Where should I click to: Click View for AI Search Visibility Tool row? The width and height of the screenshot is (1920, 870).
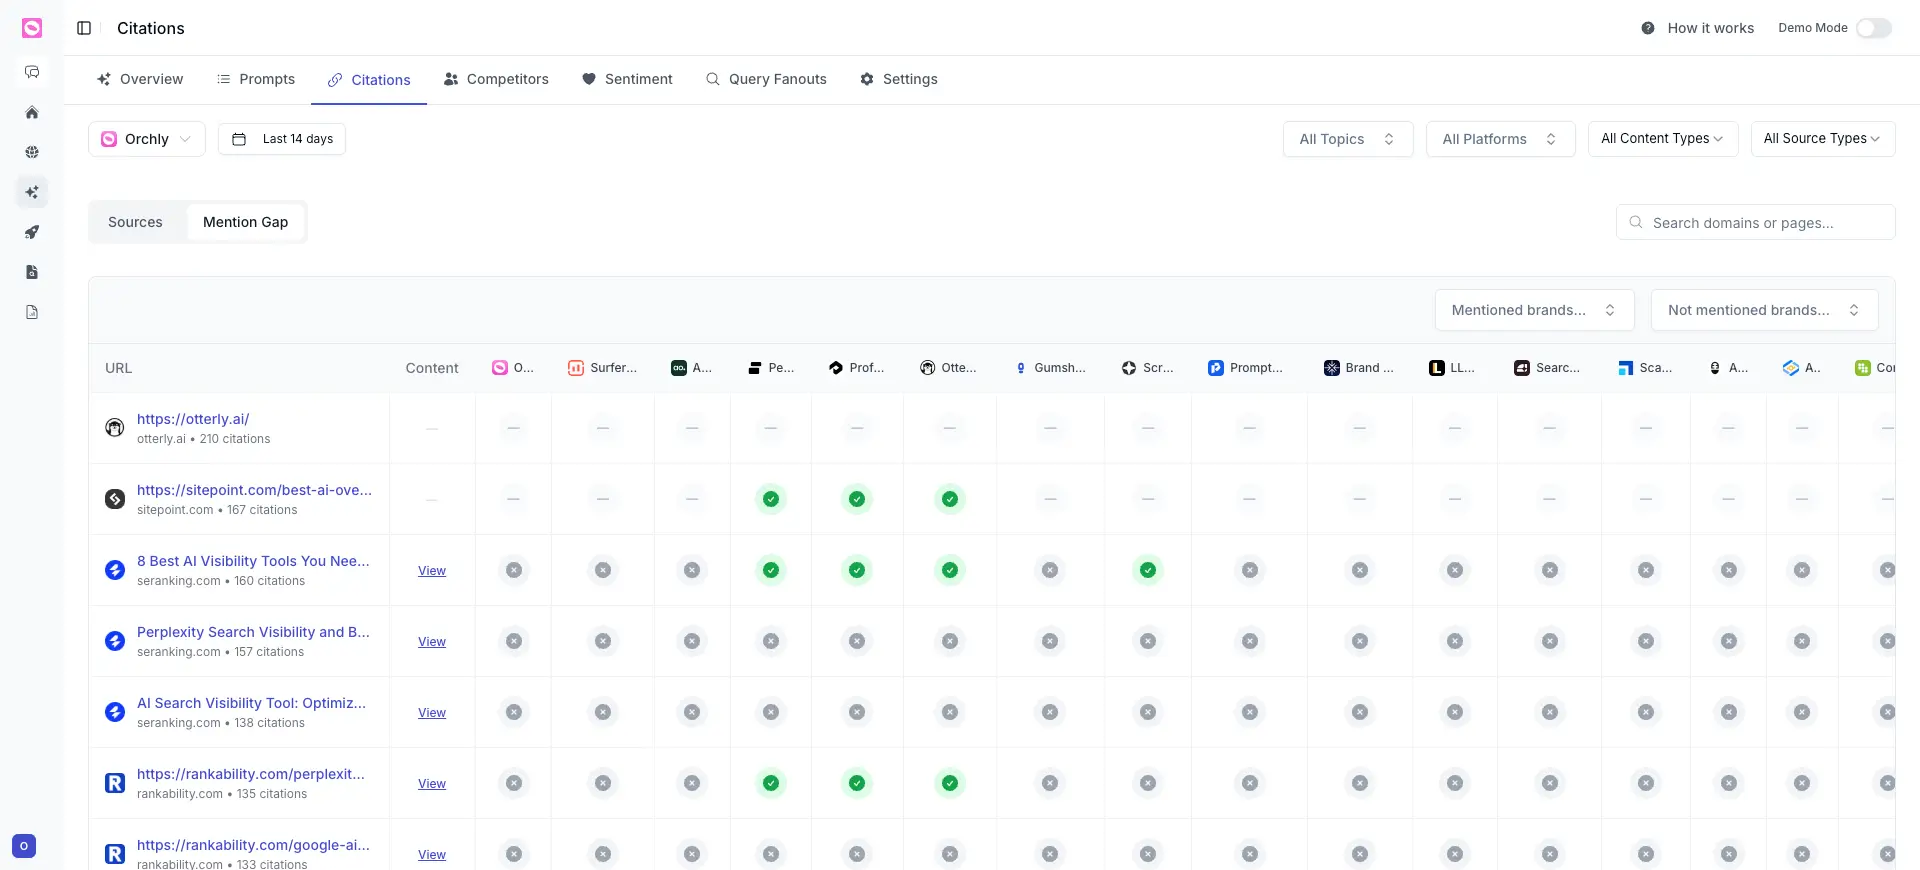(432, 712)
